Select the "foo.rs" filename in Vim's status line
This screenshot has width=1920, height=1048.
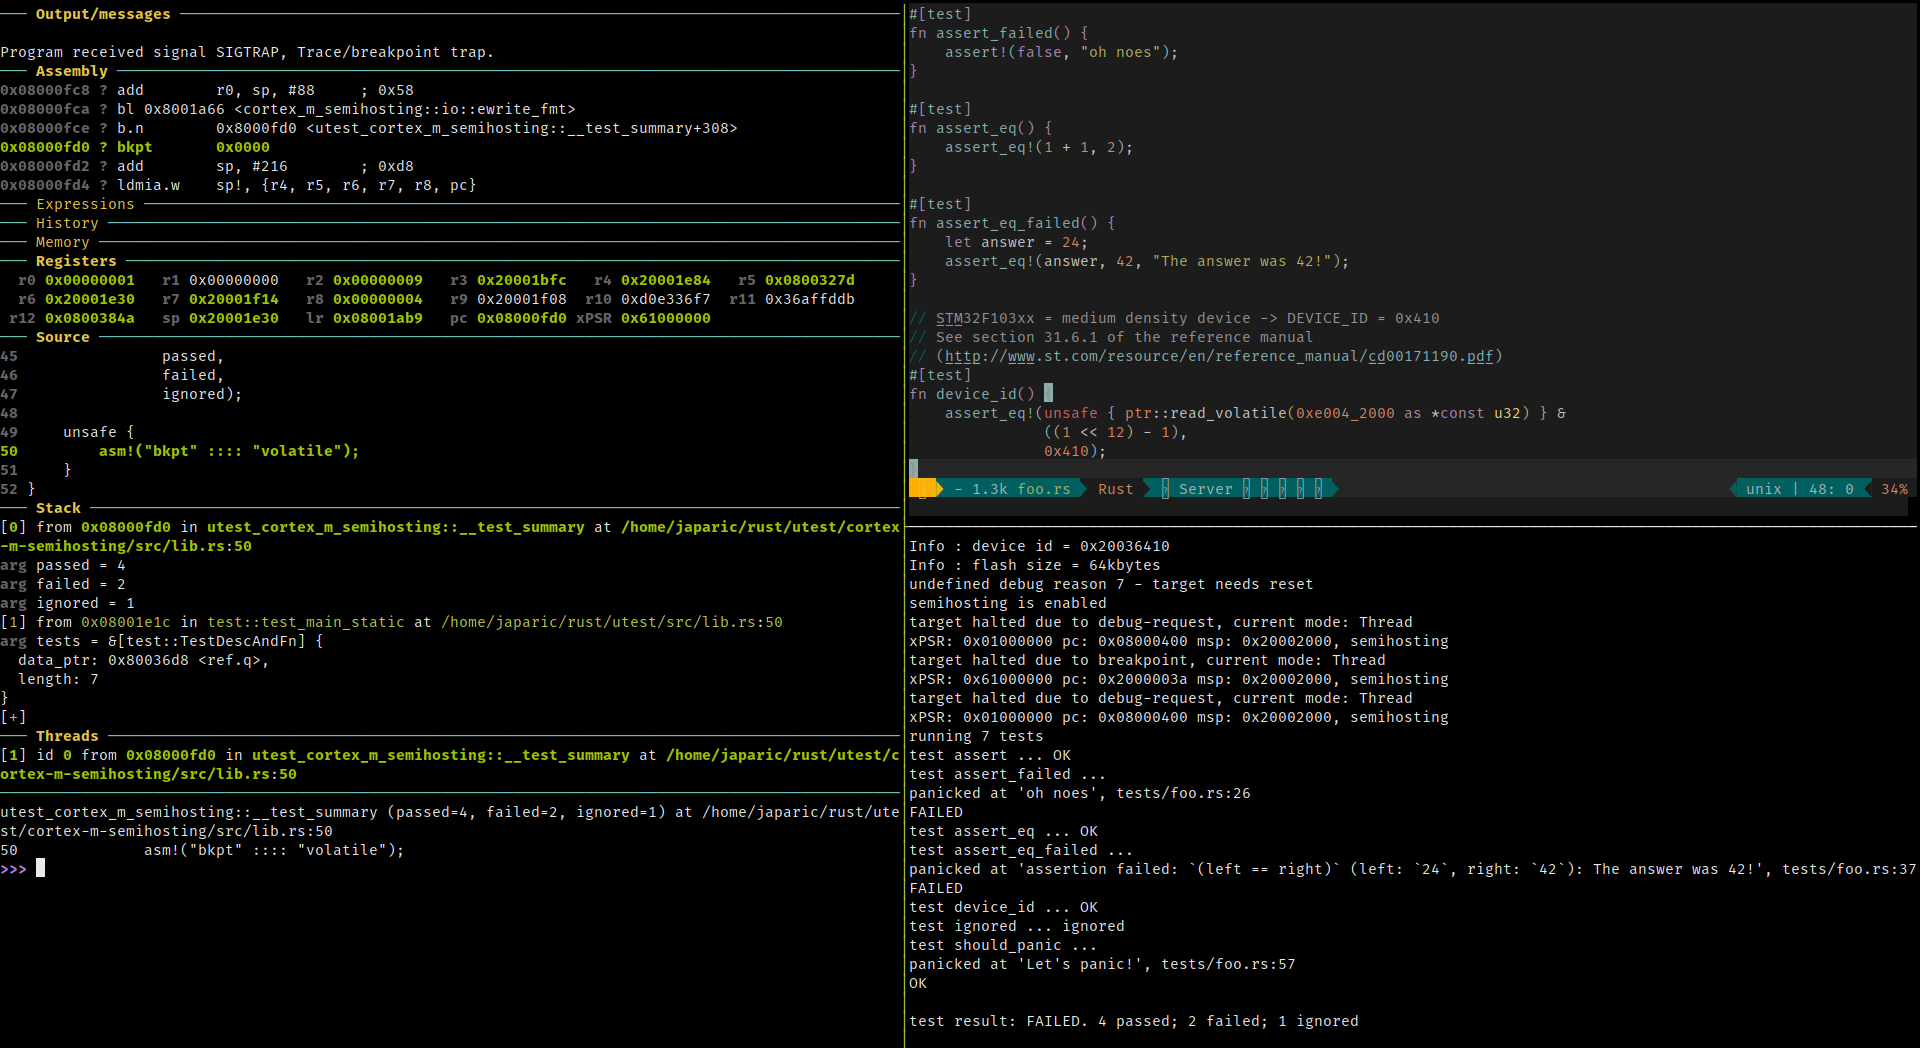1044,489
